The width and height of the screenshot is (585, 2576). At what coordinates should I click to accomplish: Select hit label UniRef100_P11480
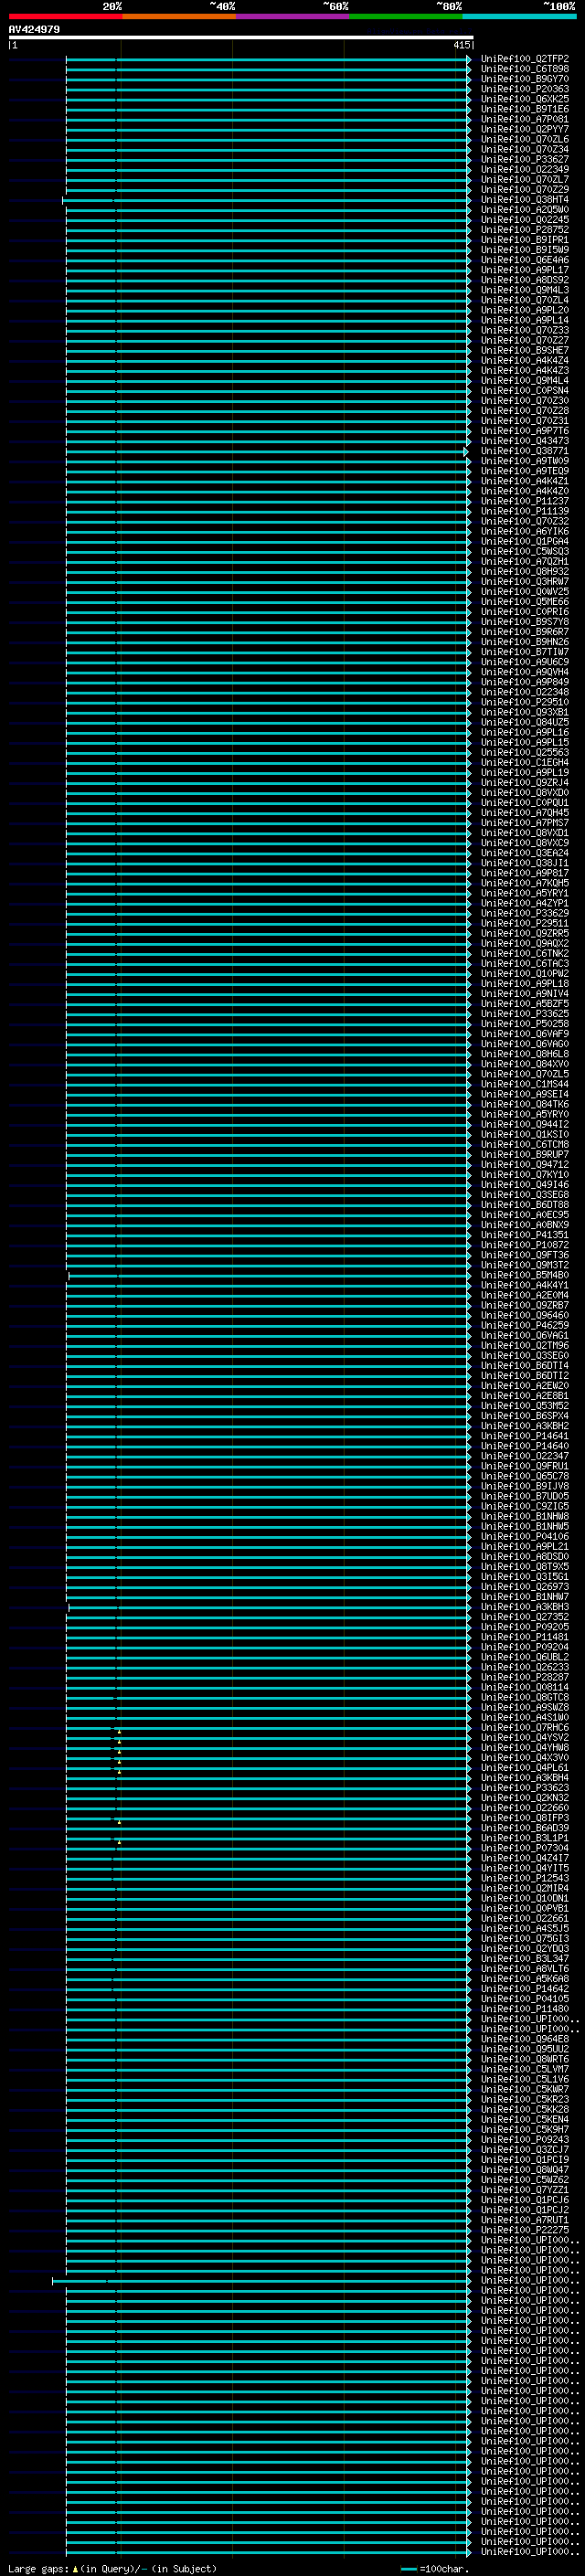point(525,2009)
